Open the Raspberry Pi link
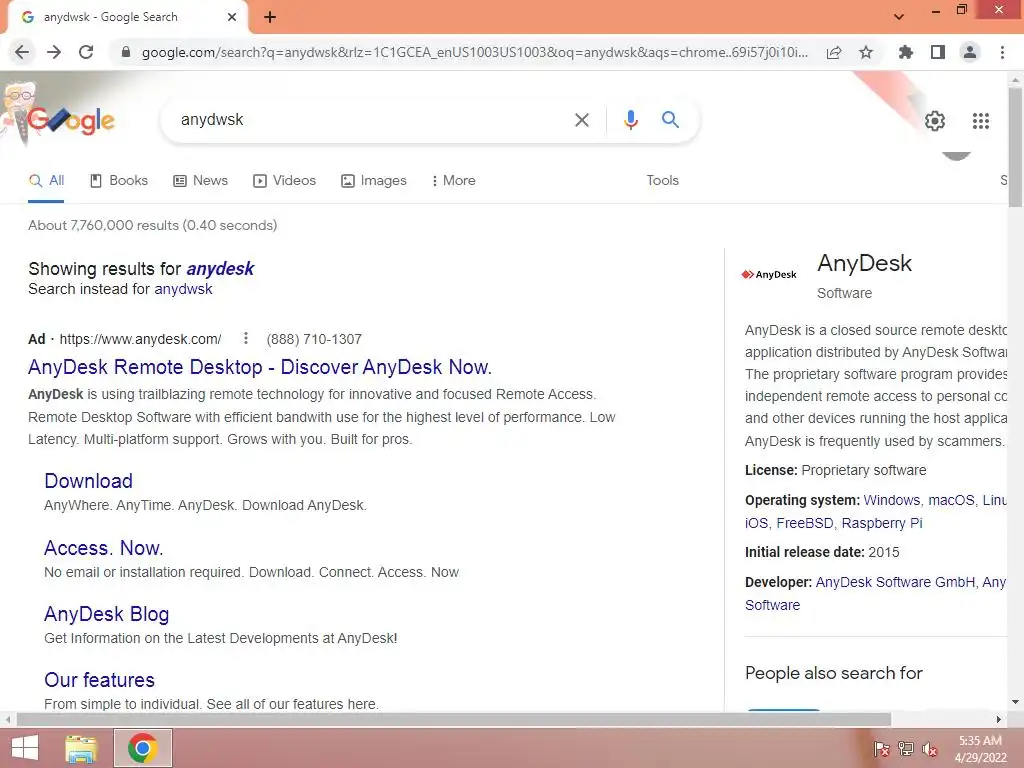1024x768 pixels. coord(882,524)
